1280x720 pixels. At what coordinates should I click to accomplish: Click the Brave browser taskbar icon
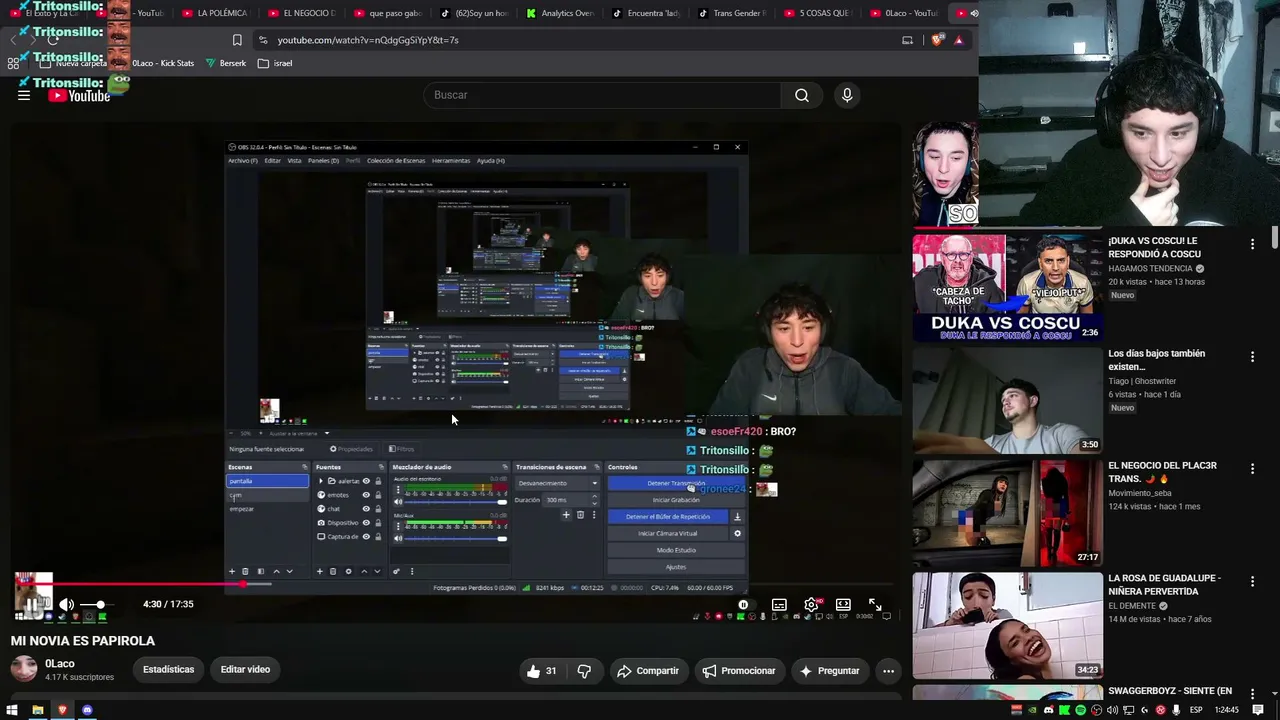(62, 710)
